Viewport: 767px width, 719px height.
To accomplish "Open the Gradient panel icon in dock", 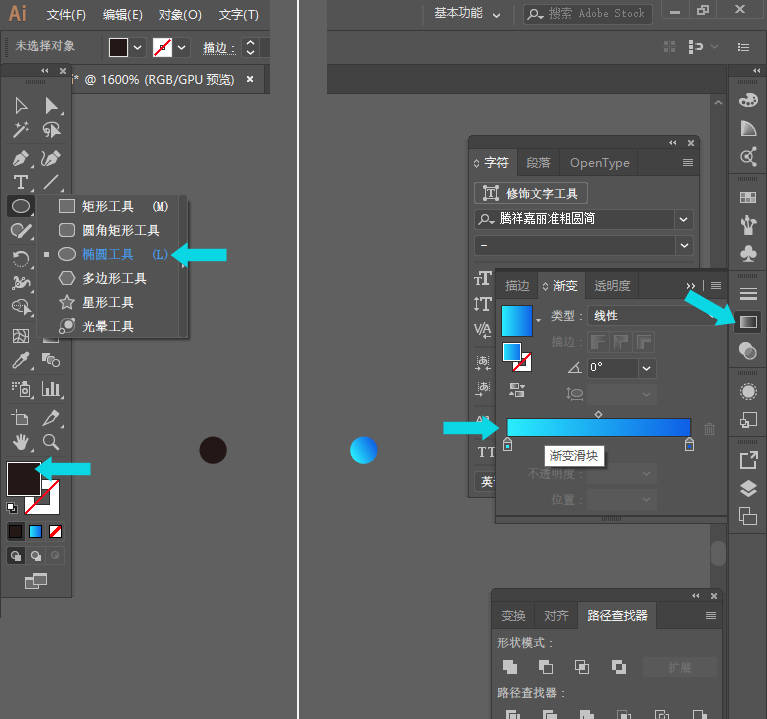I will click(748, 322).
